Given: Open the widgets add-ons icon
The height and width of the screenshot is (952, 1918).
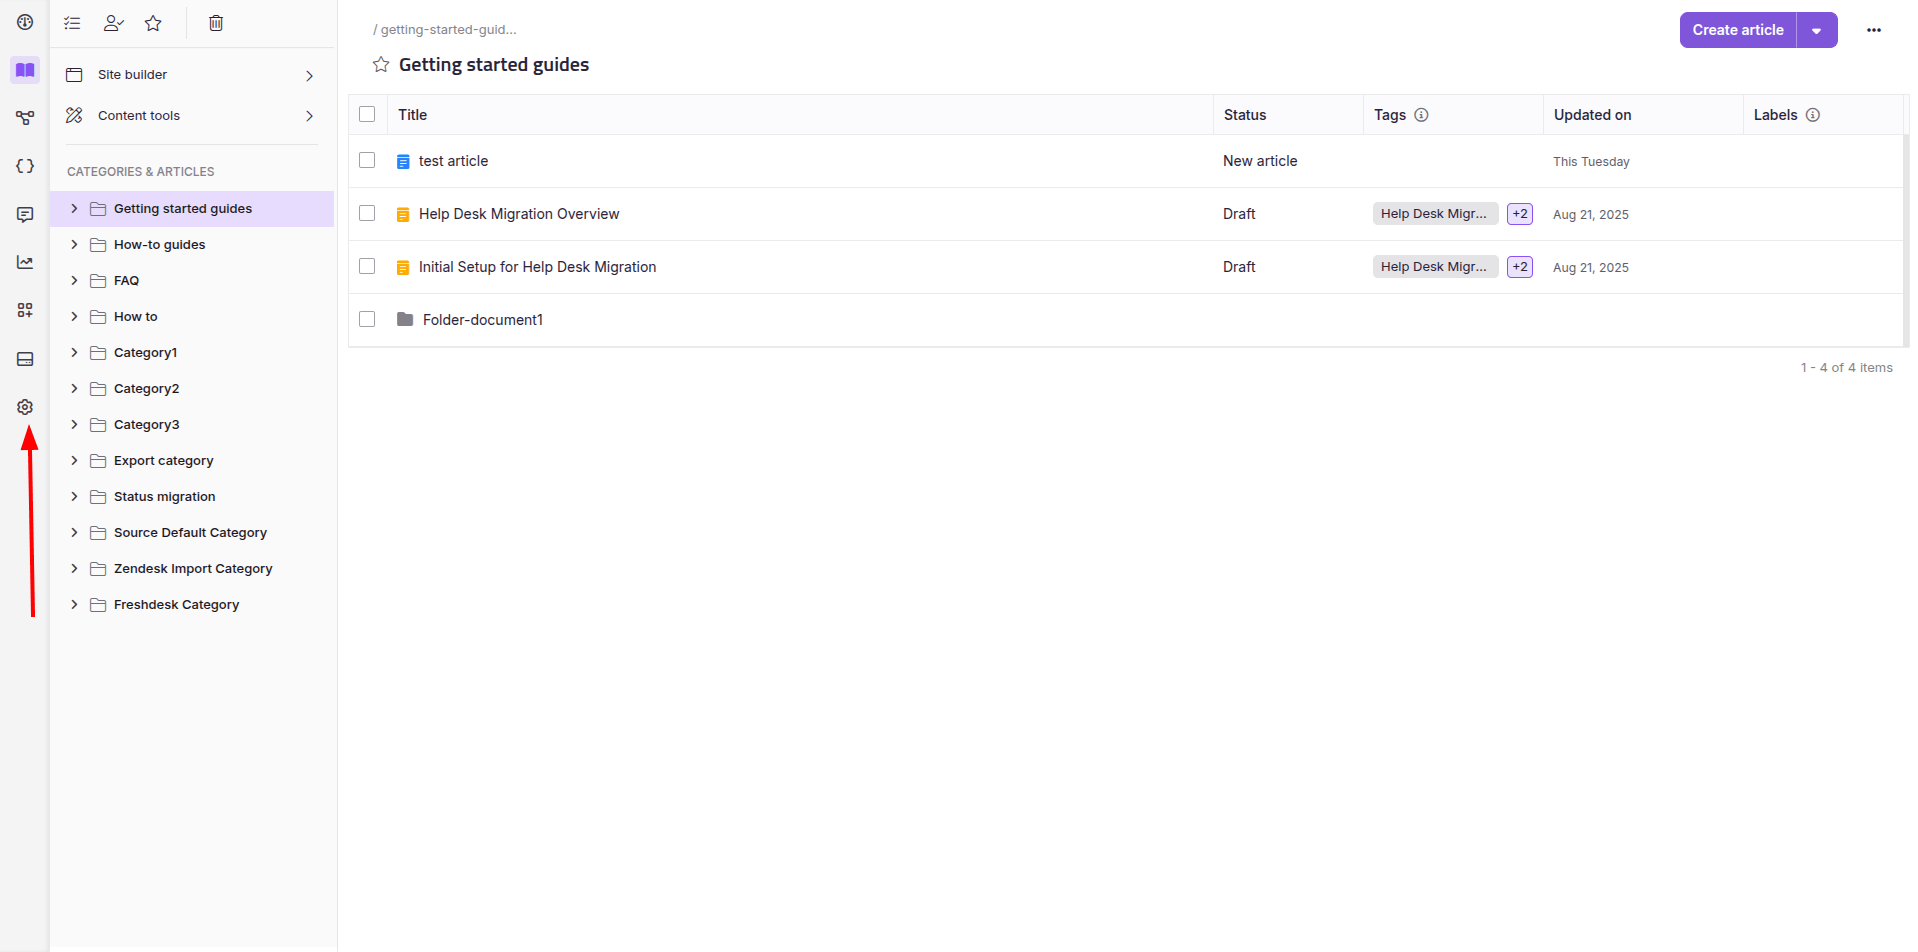Looking at the screenshot, I should 25,310.
